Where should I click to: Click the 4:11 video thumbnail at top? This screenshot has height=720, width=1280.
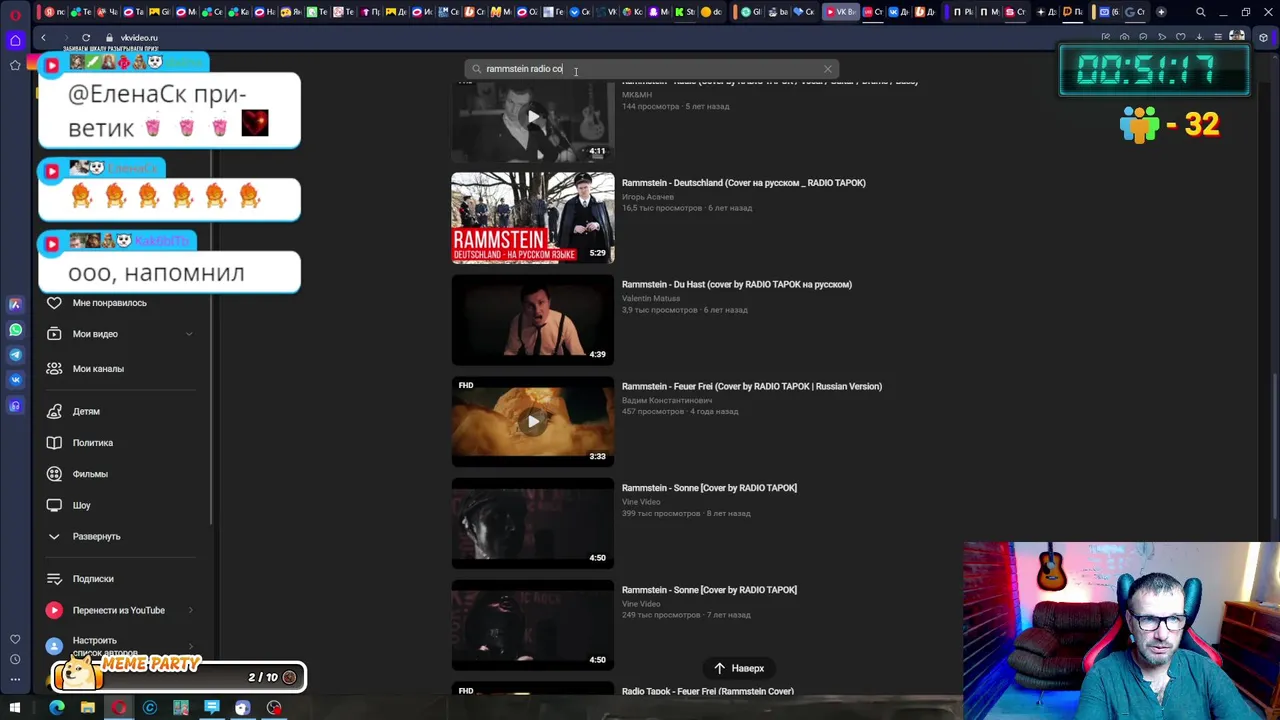(x=533, y=120)
